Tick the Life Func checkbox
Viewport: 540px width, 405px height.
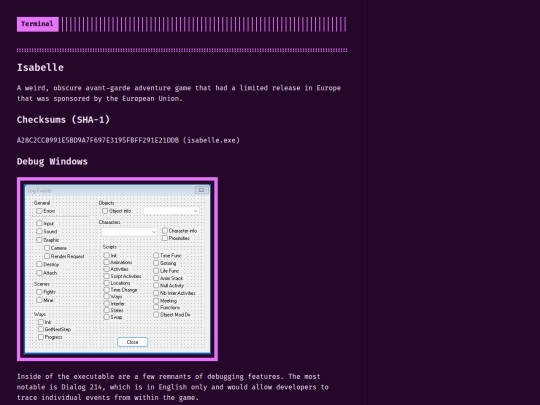[156, 271]
